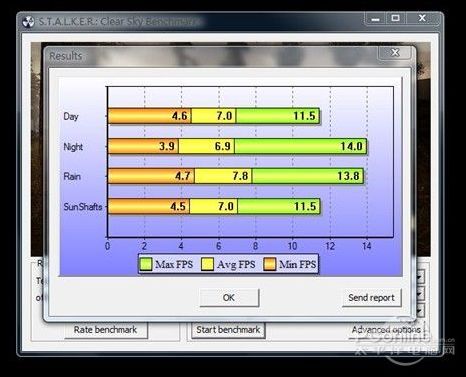Click the OK button in Results dialog
The width and height of the screenshot is (466, 377).
(229, 297)
